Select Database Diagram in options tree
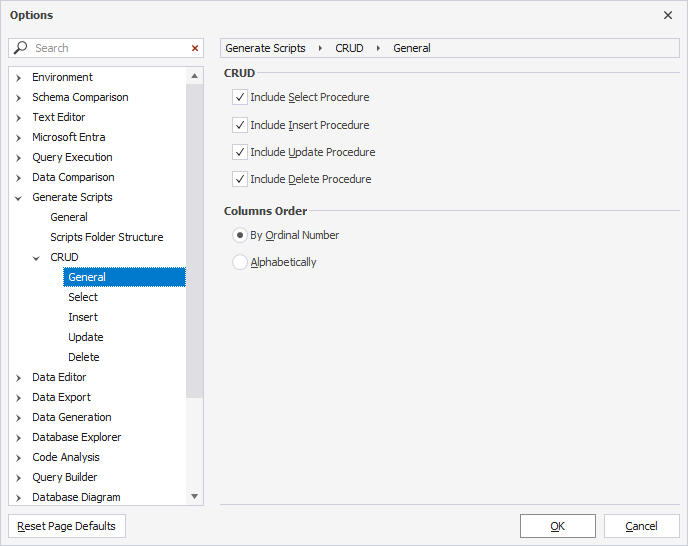This screenshot has height=546, width=688. 76,497
